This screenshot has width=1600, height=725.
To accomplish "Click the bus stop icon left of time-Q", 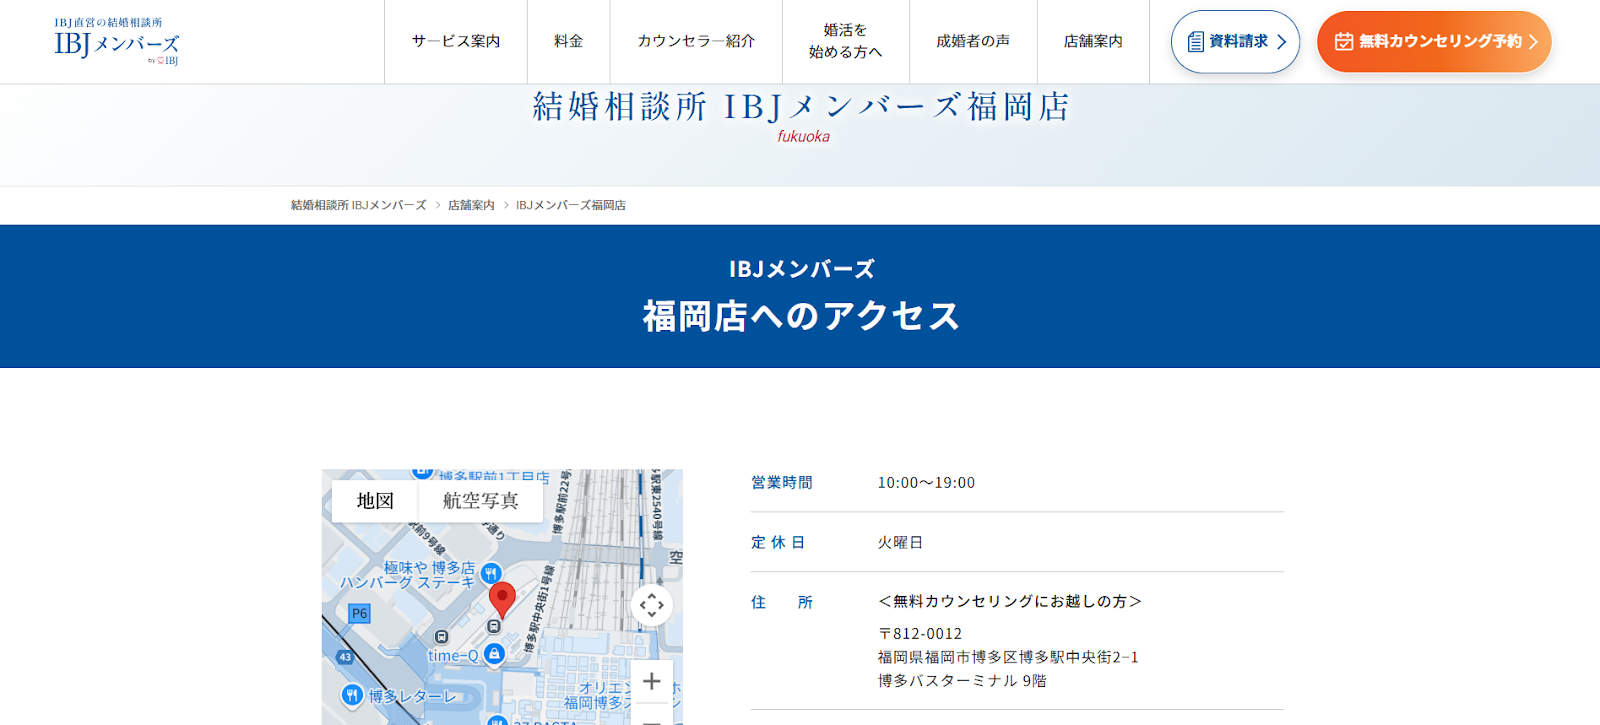I will (x=442, y=637).
